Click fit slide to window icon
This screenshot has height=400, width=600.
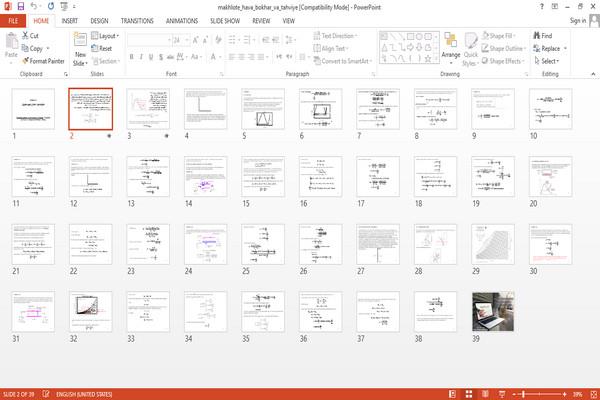(593, 394)
